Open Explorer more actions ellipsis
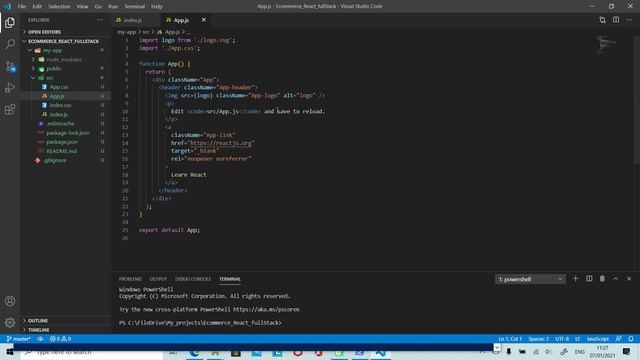Viewport: 640px width, 360px height. tap(100, 20)
